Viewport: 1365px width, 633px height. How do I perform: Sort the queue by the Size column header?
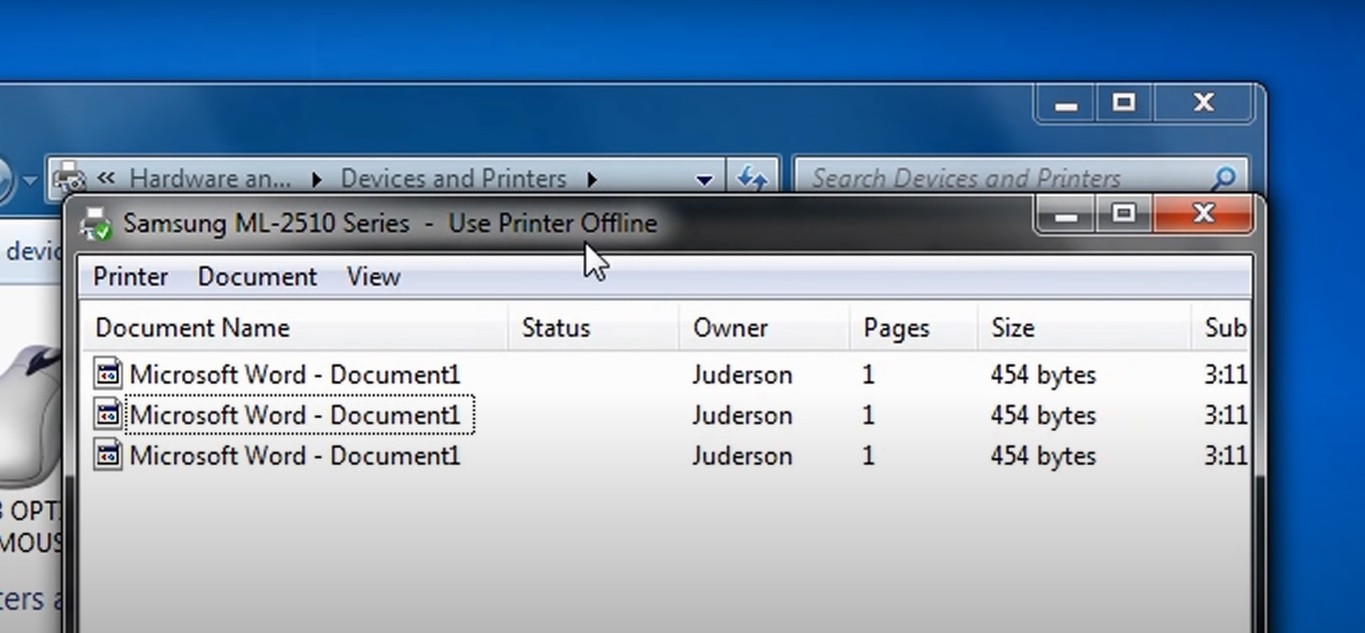pos(1012,328)
